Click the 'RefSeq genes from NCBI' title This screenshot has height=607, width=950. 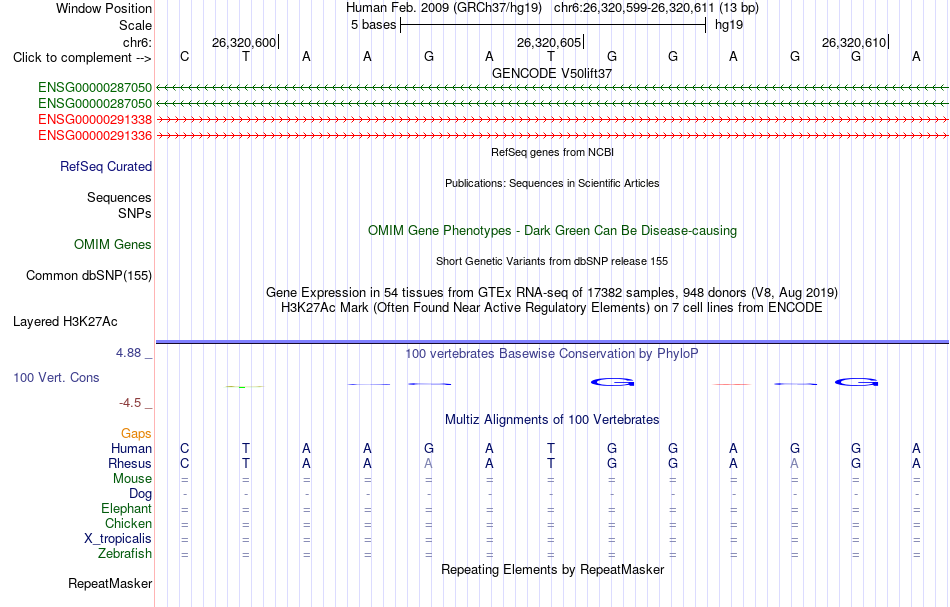point(552,152)
